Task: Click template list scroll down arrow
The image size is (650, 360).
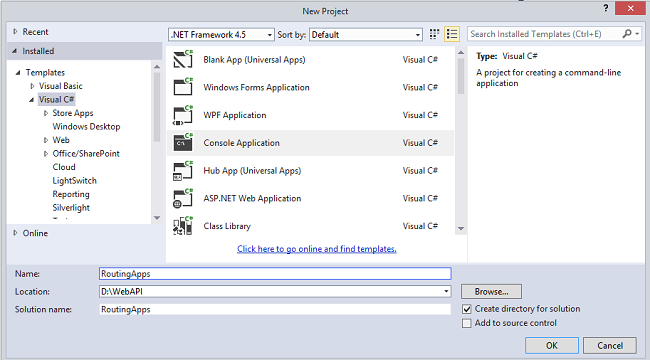Action: (461, 229)
